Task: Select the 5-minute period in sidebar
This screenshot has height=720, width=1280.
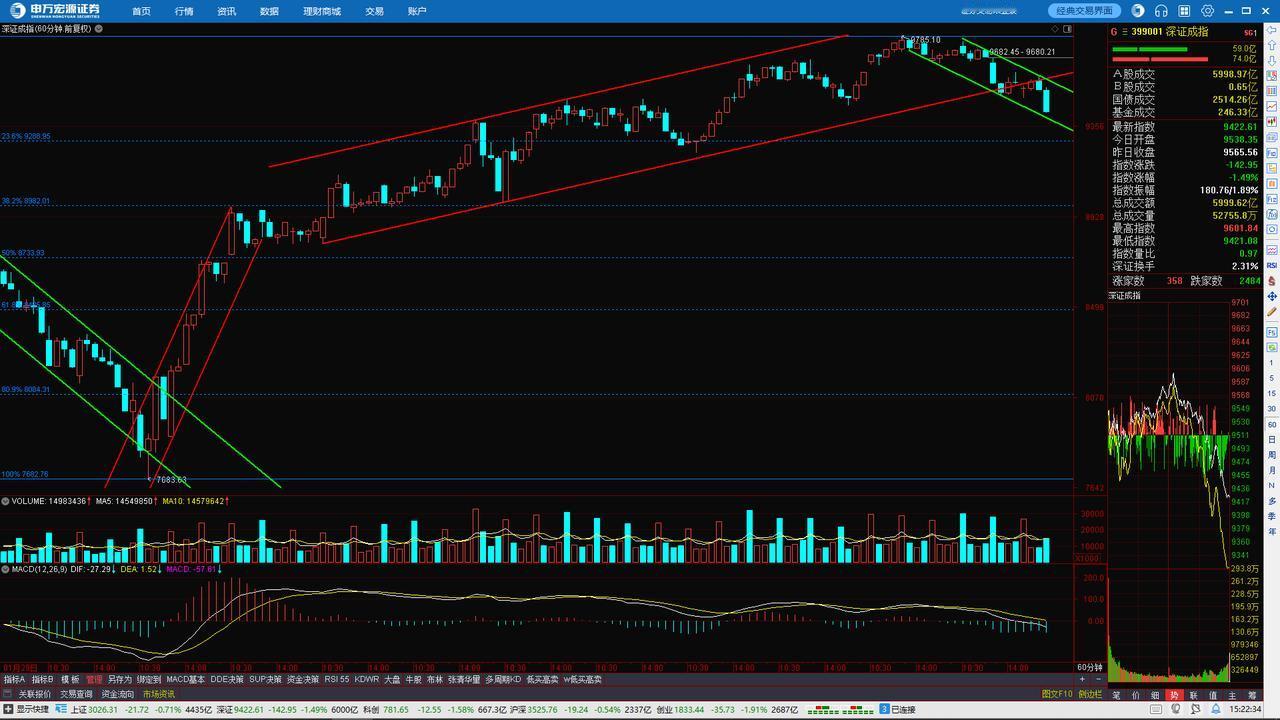Action: pyautogui.click(x=1271, y=379)
